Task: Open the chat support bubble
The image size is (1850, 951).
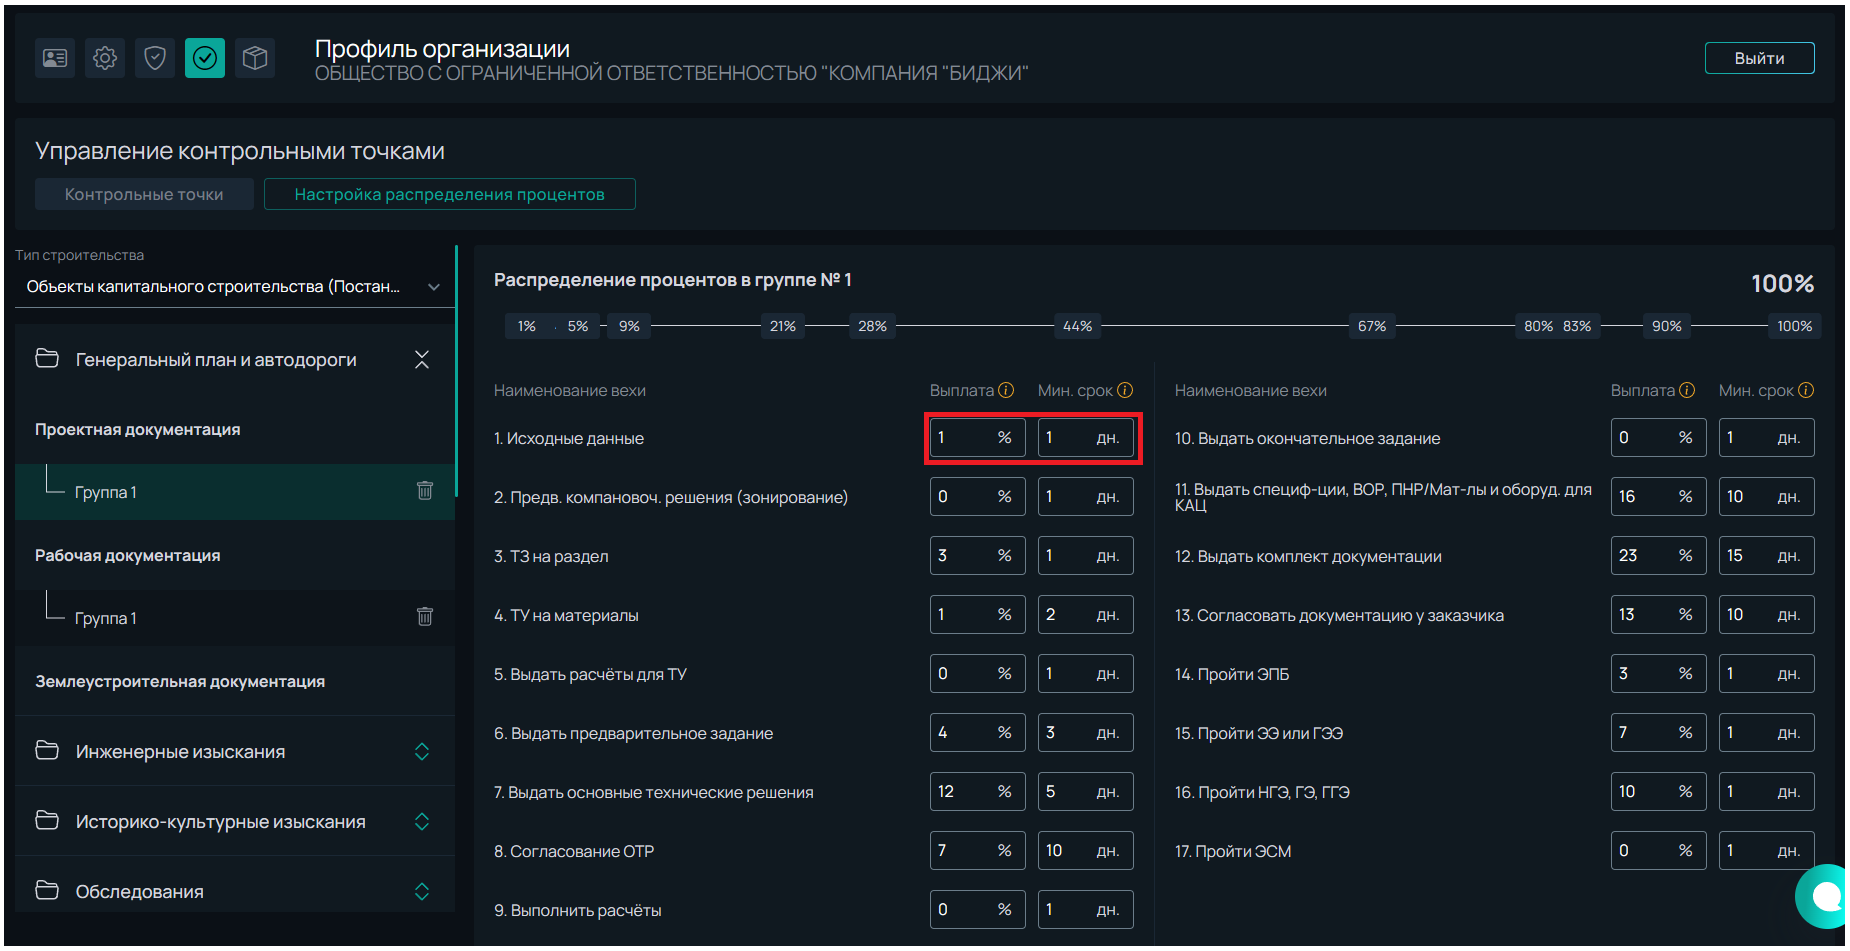Action: [1824, 896]
